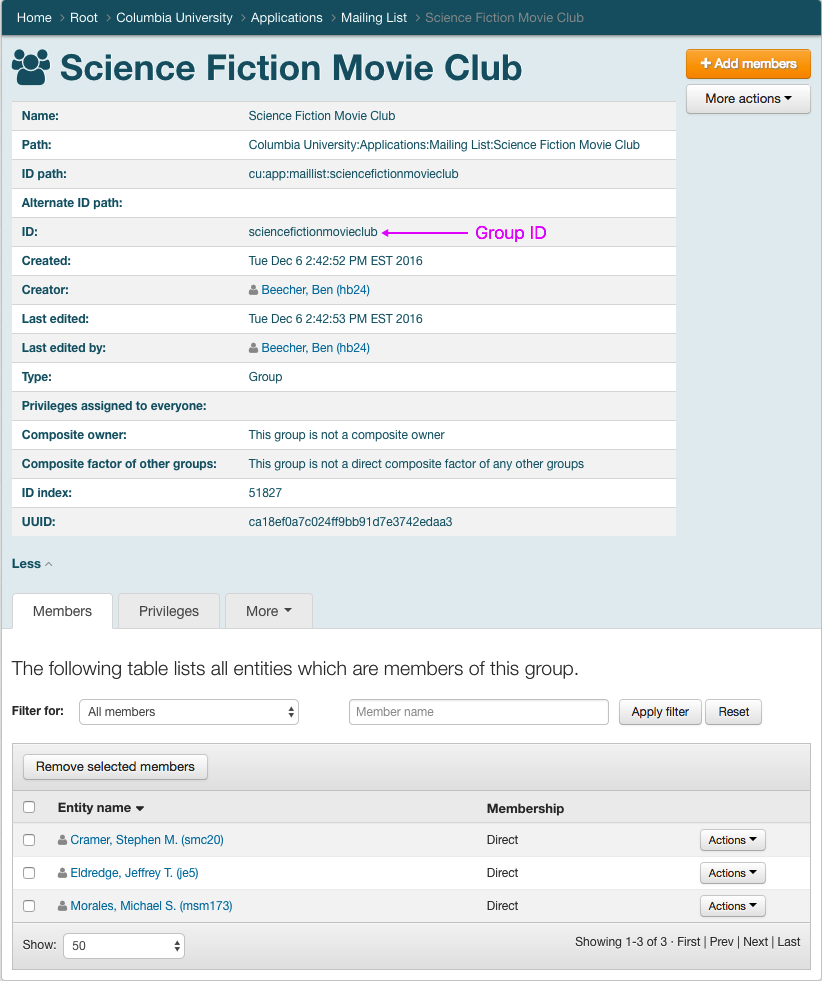Go to Root in the breadcrumb

(84, 18)
